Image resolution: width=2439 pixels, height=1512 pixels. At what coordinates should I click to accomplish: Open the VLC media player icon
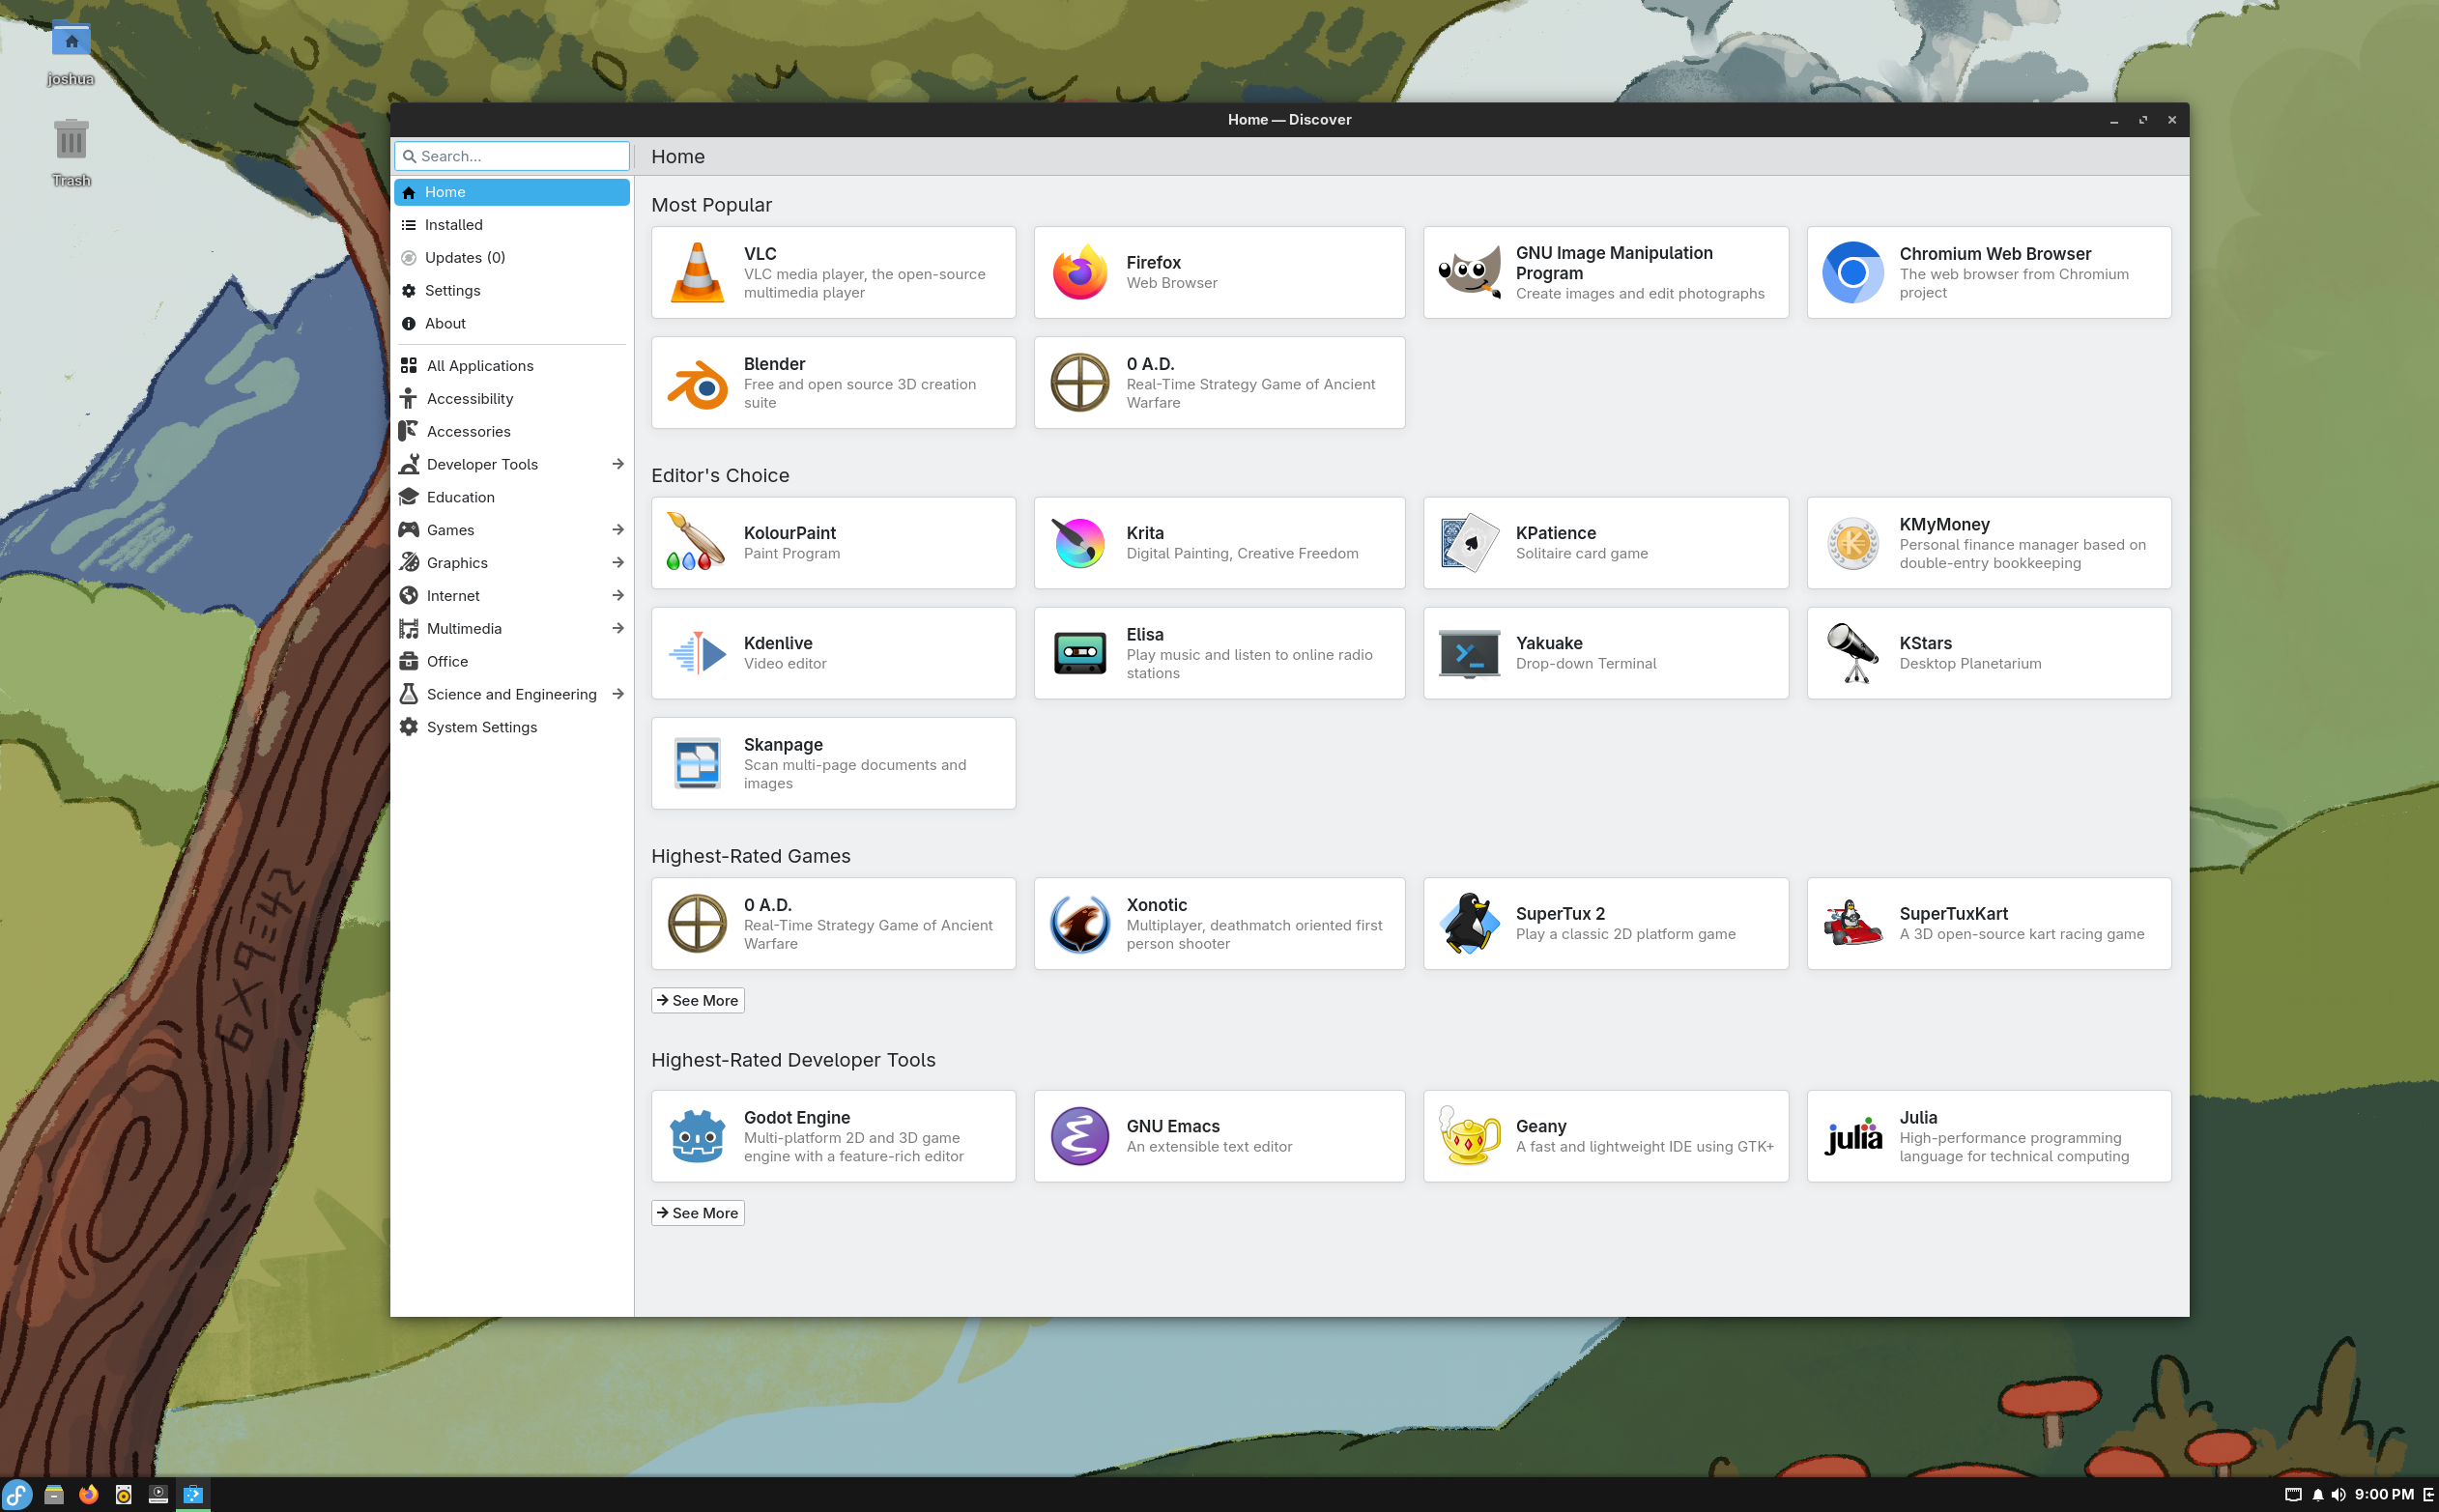(697, 272)
